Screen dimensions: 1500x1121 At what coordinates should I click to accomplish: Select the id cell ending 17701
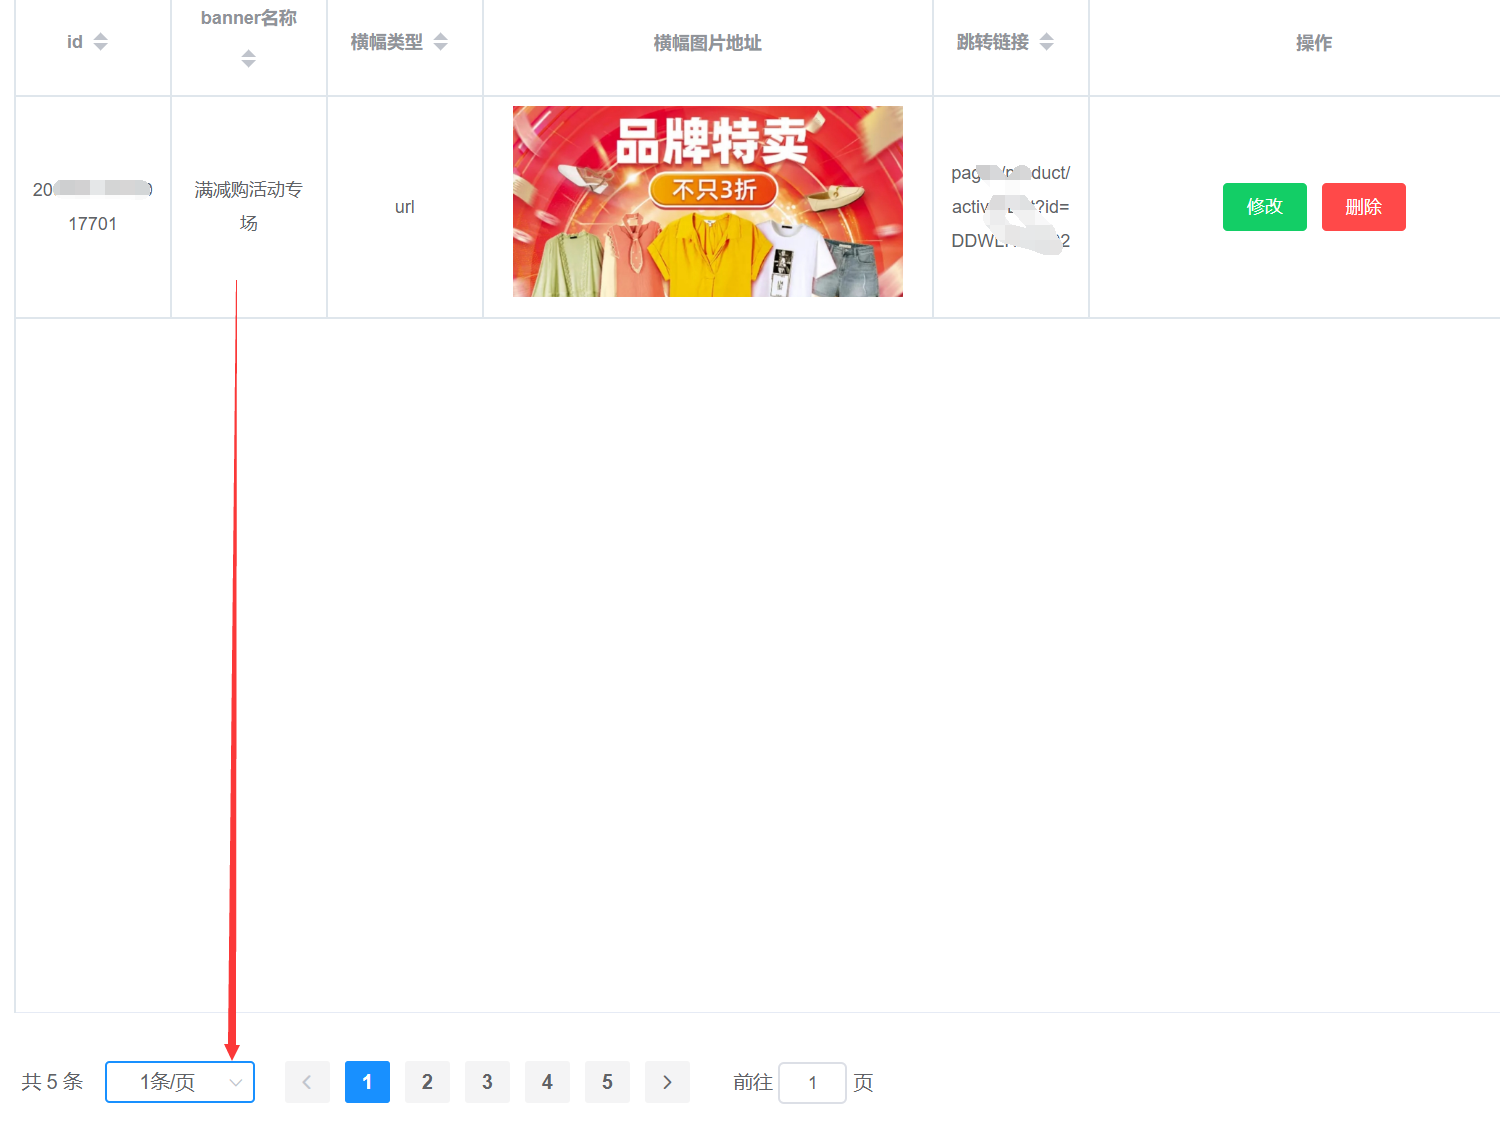[93, 207]
